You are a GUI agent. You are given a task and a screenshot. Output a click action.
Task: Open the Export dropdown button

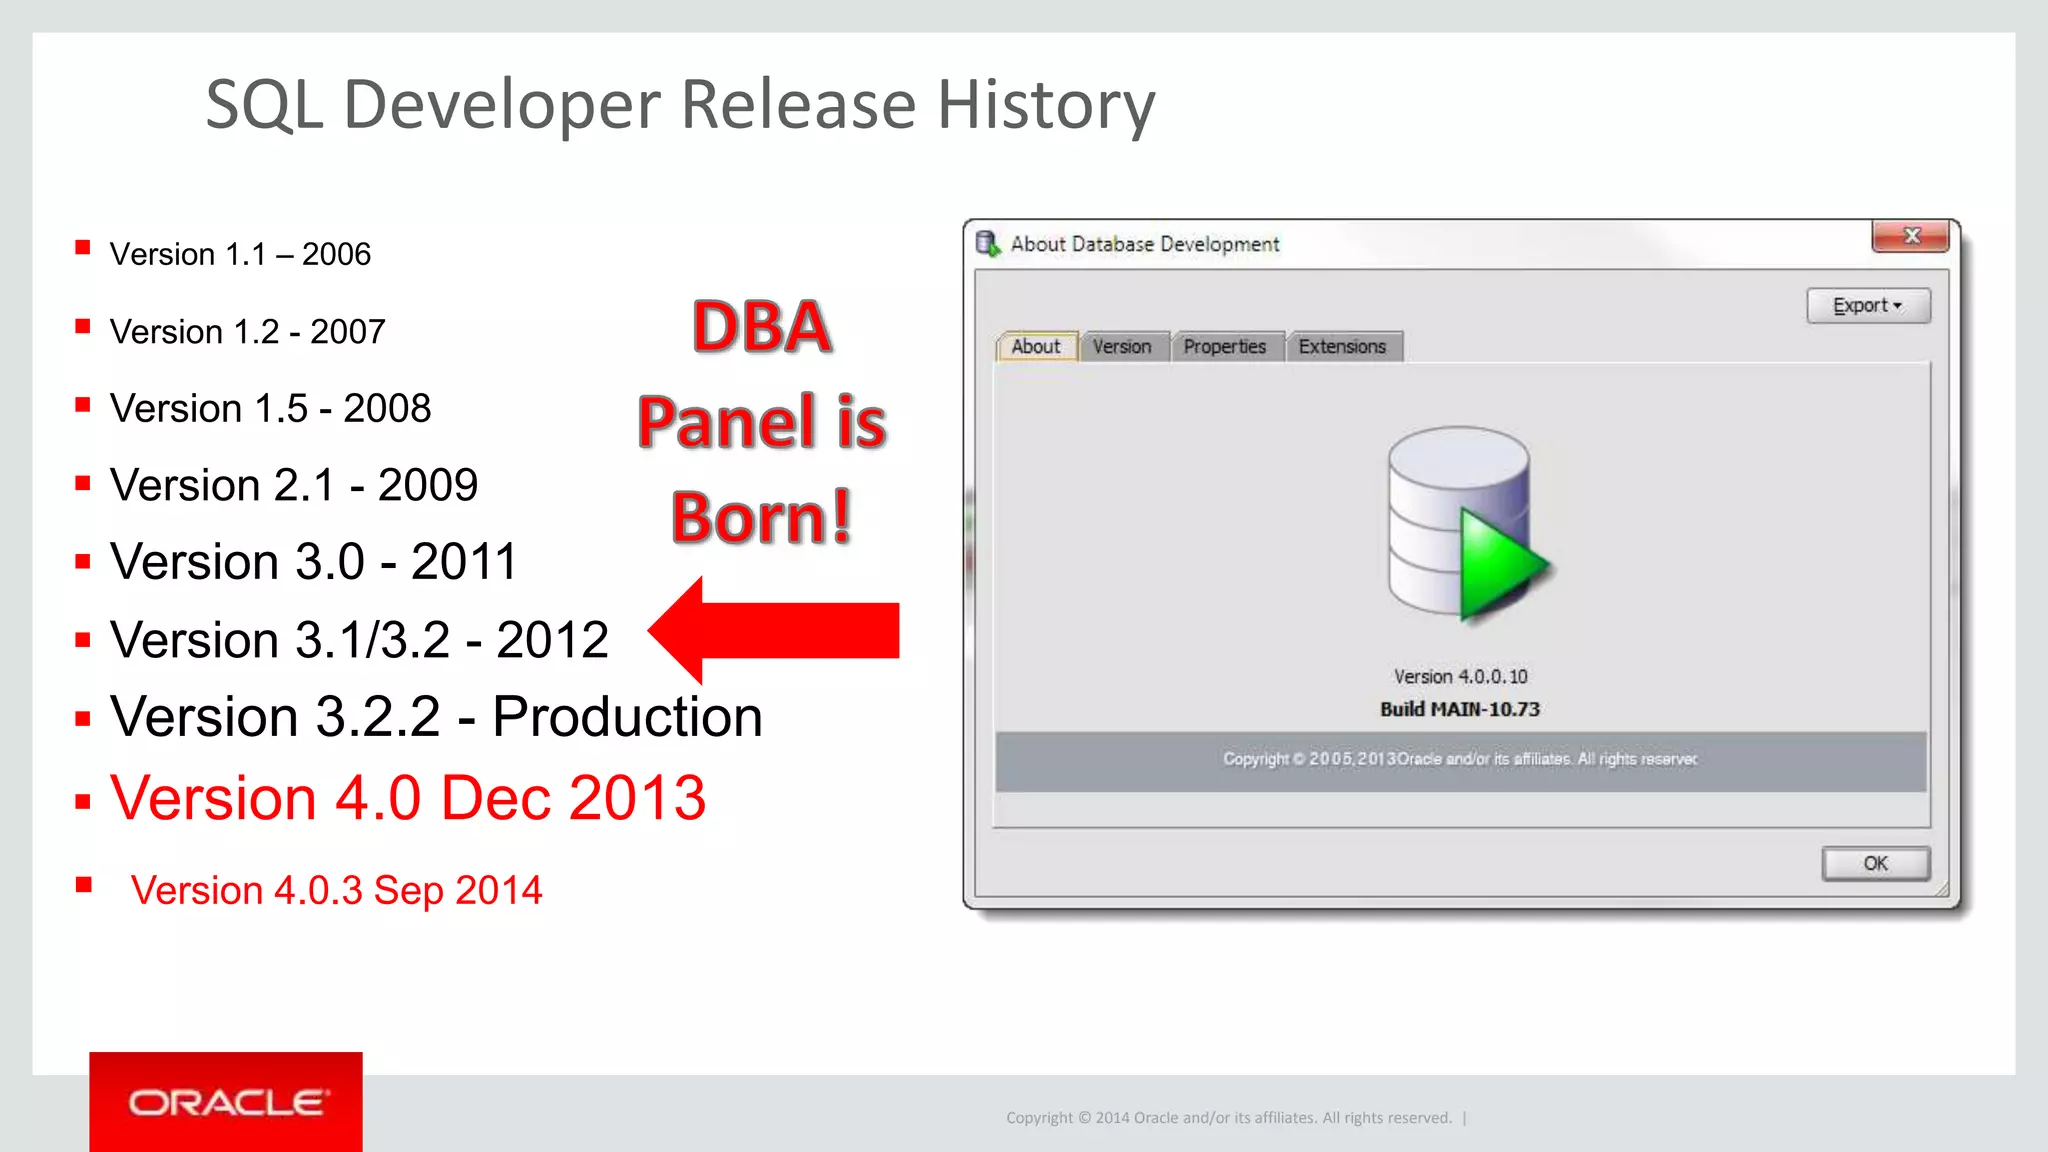[x=1867, y=306]
